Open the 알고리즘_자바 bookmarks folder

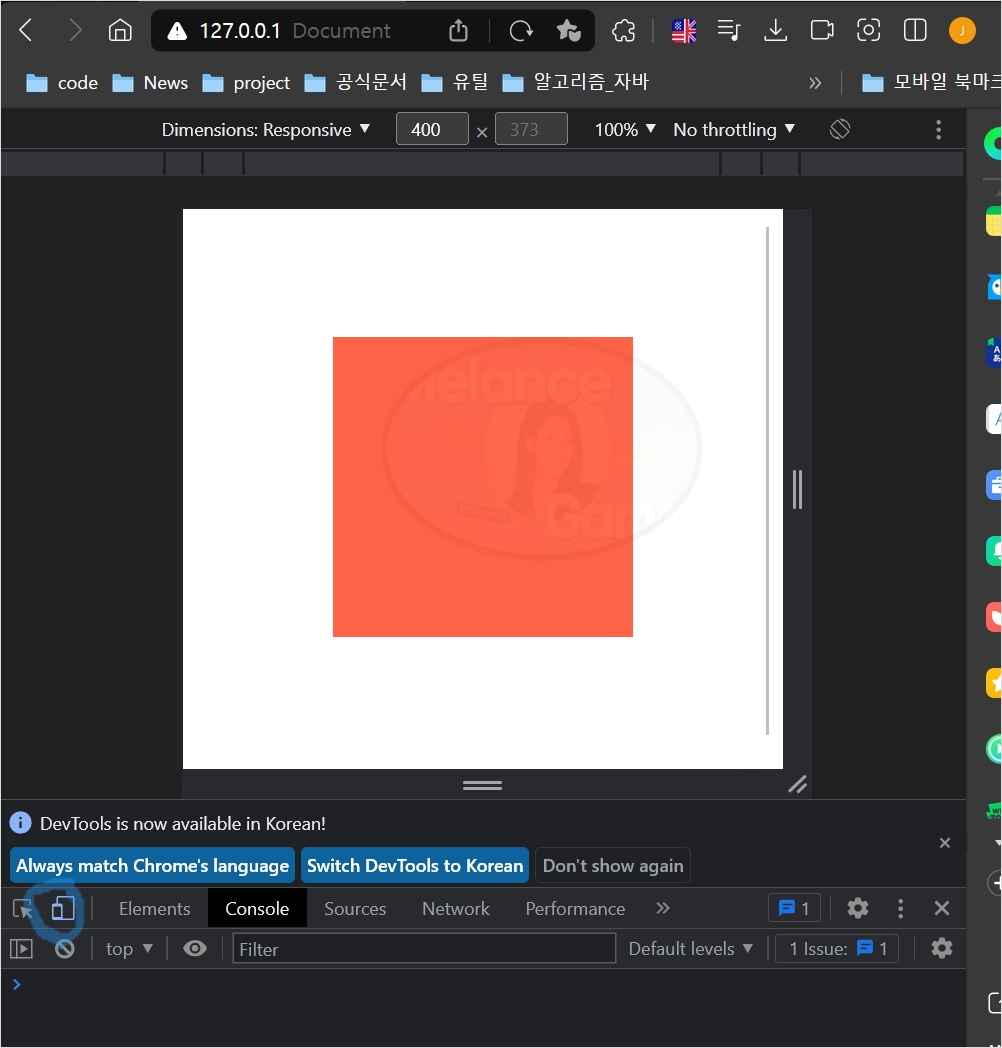click(576, 83)
